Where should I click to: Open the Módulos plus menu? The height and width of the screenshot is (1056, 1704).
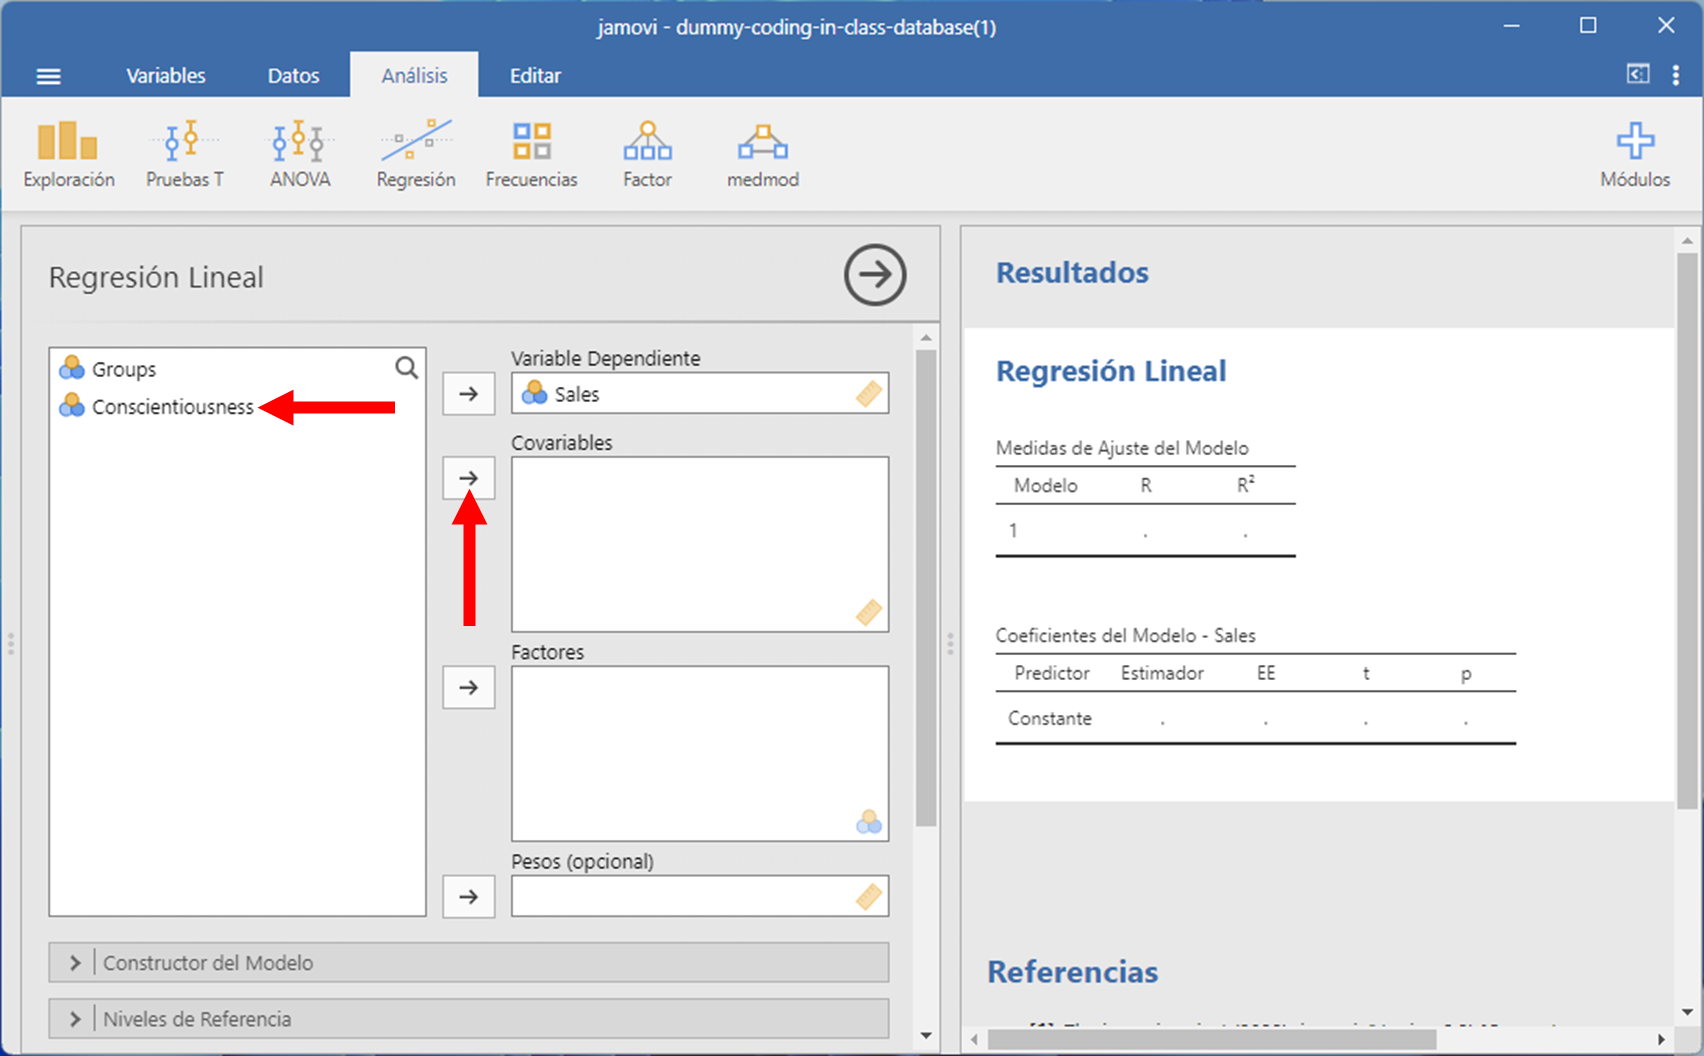[1634, 154]
